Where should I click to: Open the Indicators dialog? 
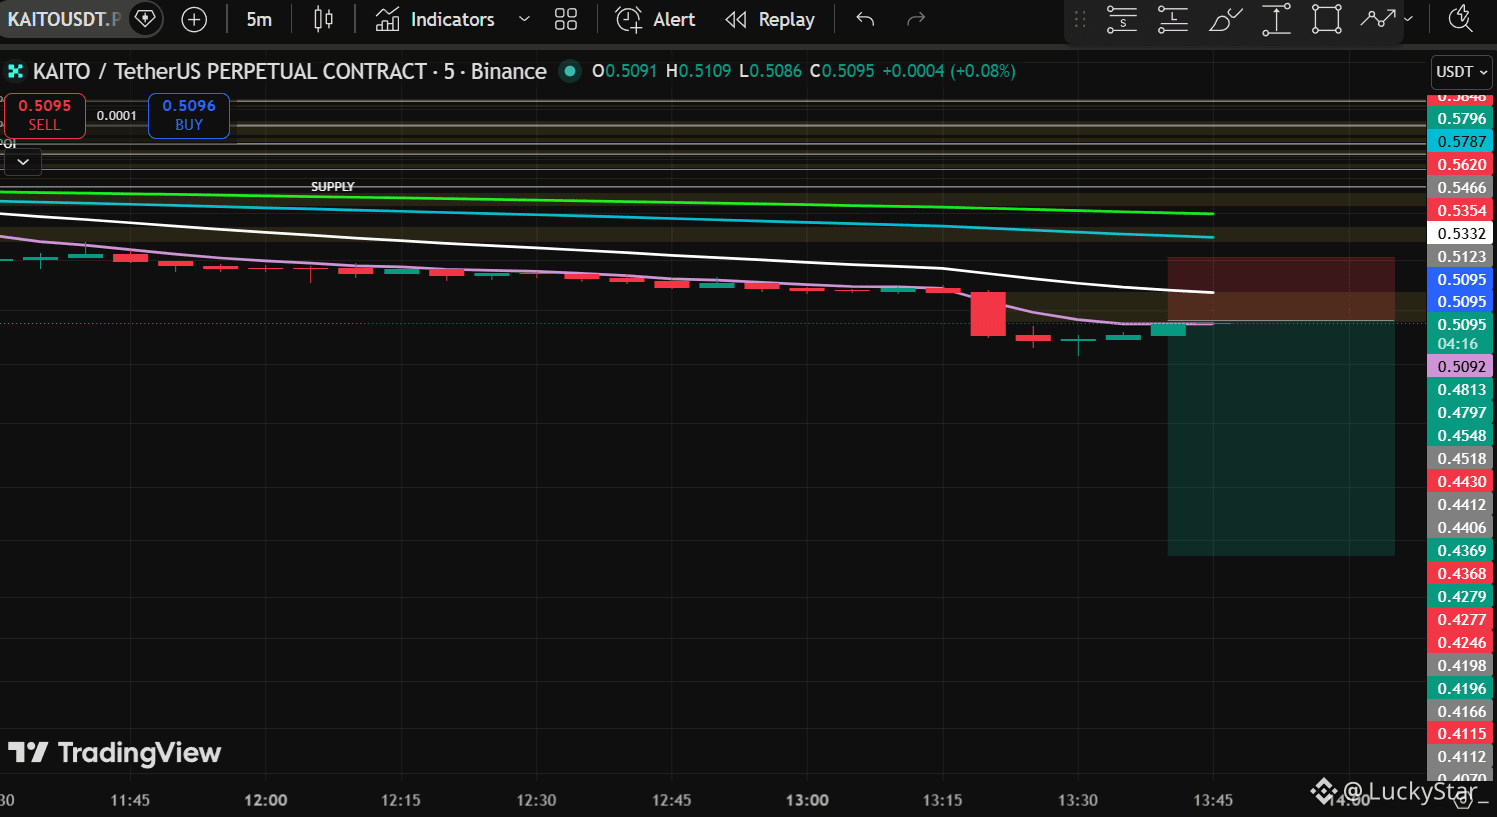(x=435, y=19)
